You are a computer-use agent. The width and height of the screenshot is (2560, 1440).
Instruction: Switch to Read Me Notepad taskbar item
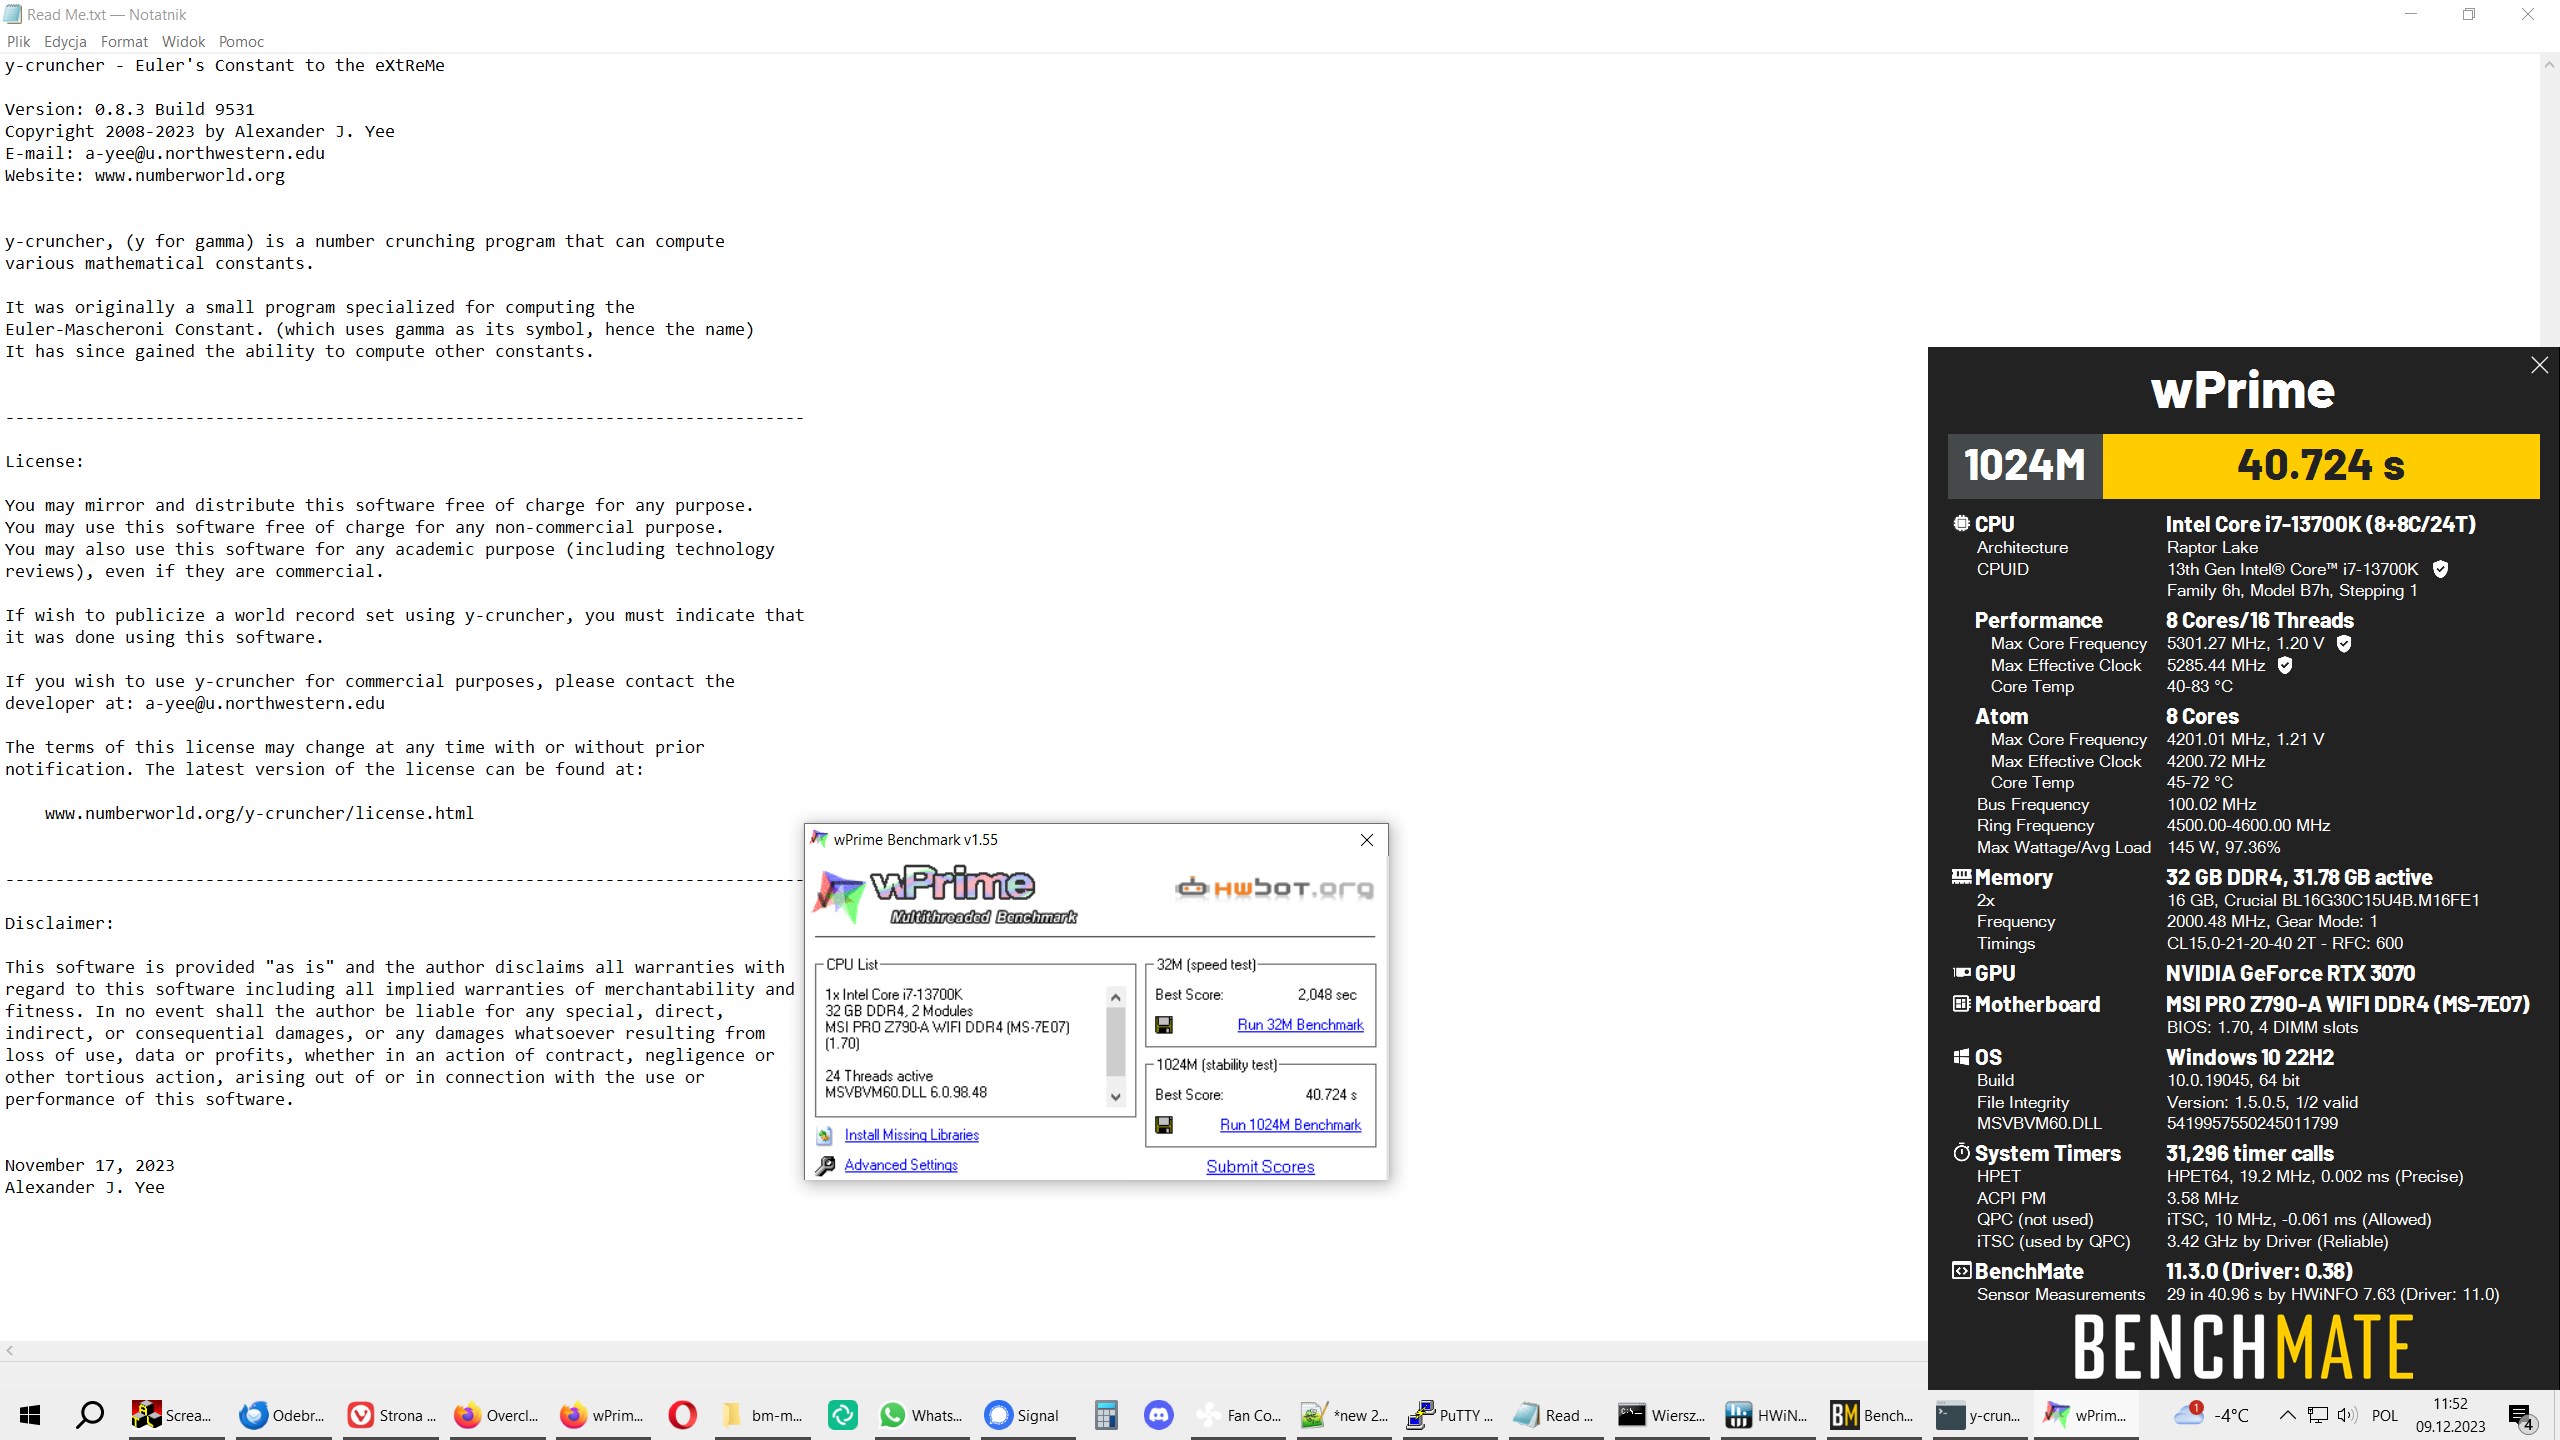point(1557,1415)
